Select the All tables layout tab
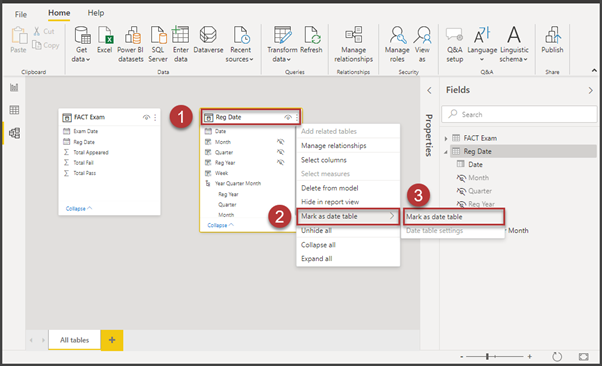 pos(74,340)
